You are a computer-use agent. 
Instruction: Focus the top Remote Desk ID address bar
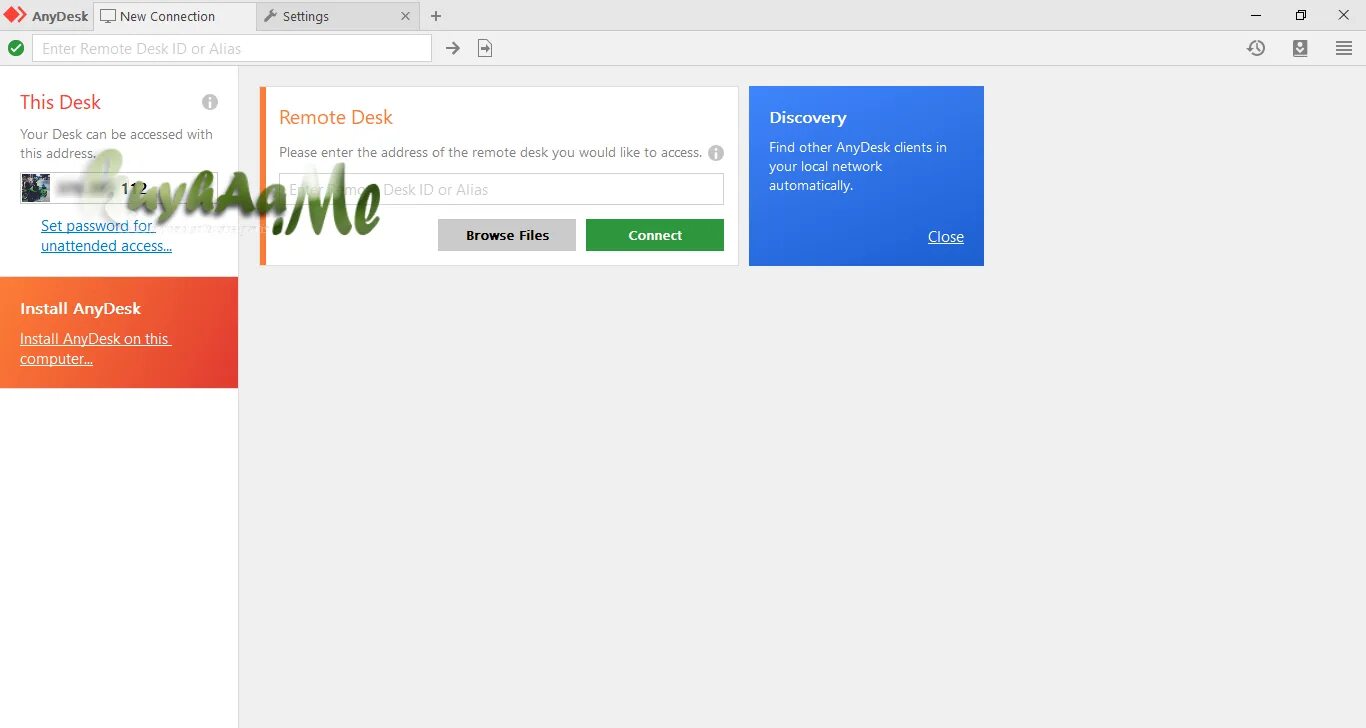click(x=232, y=48)
